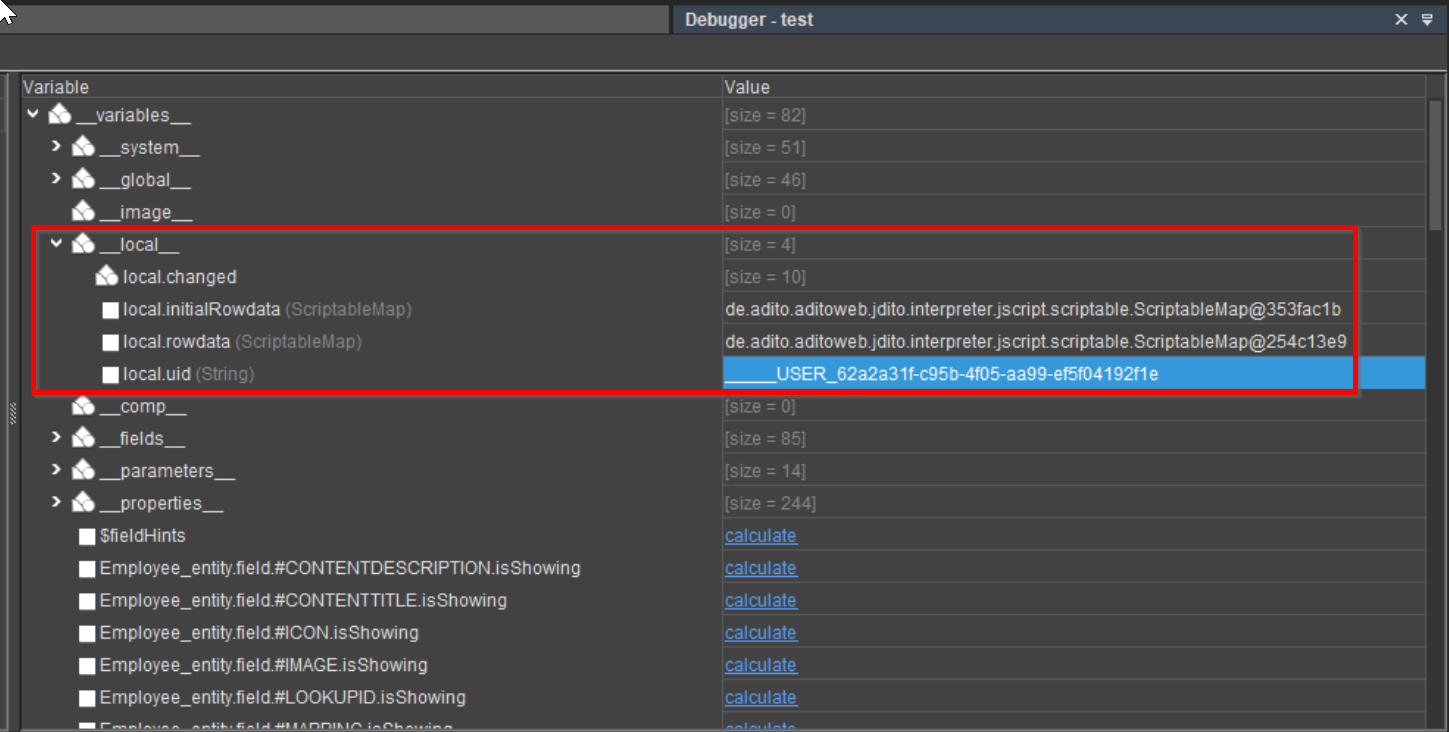Click the cube icon next to __fields__

point(83,438)
